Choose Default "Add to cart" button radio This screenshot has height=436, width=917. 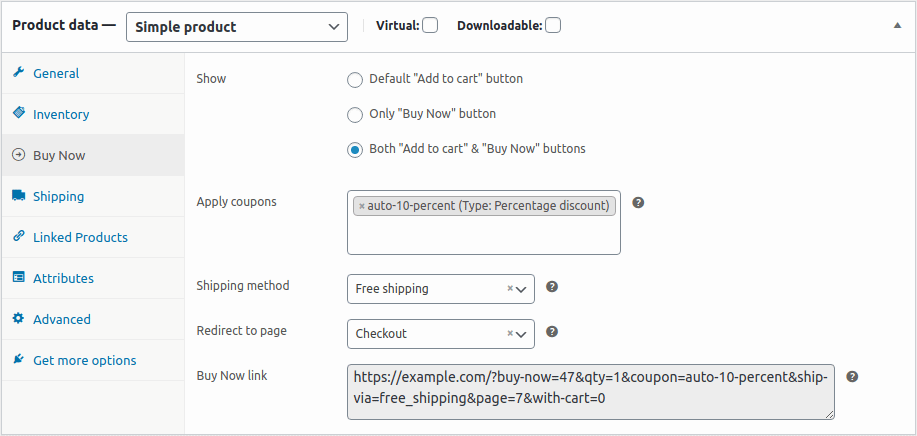354,79
